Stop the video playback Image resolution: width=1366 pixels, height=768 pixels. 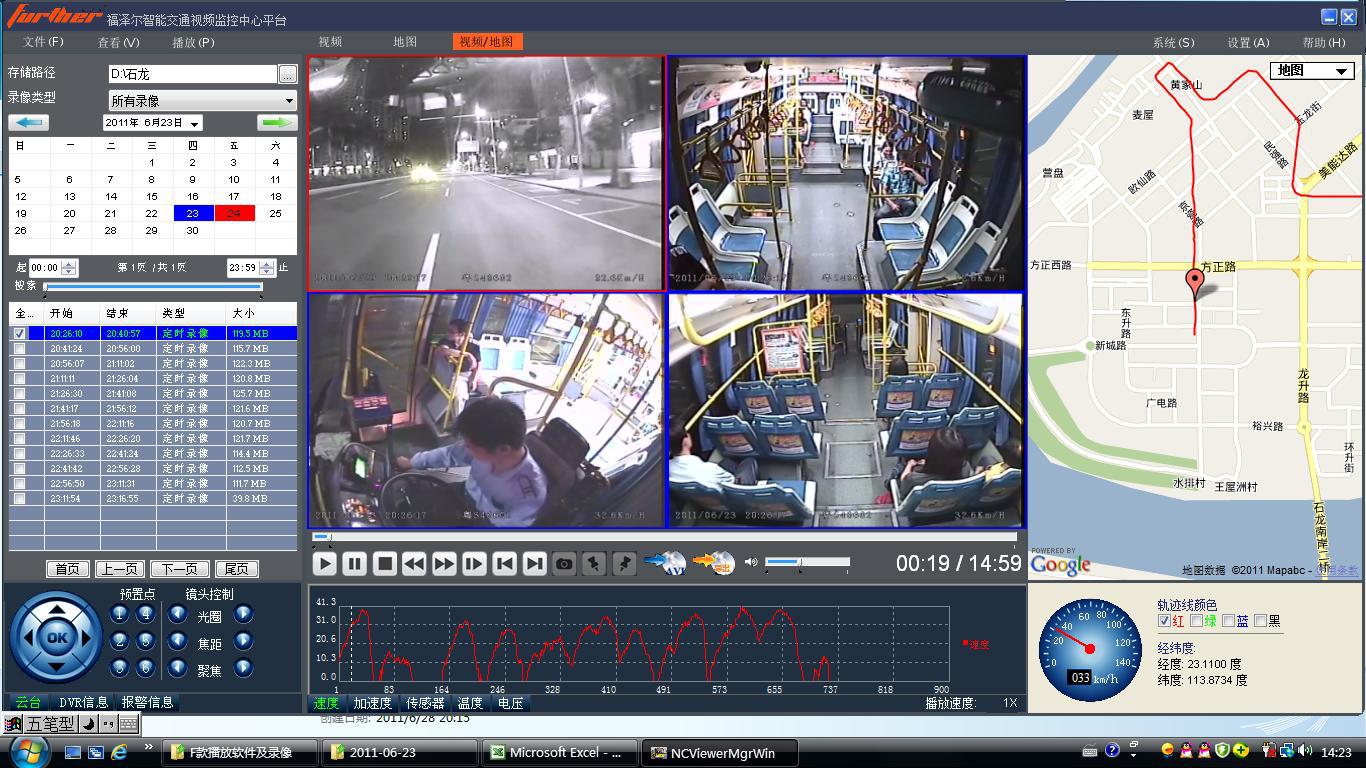[385, 564]
